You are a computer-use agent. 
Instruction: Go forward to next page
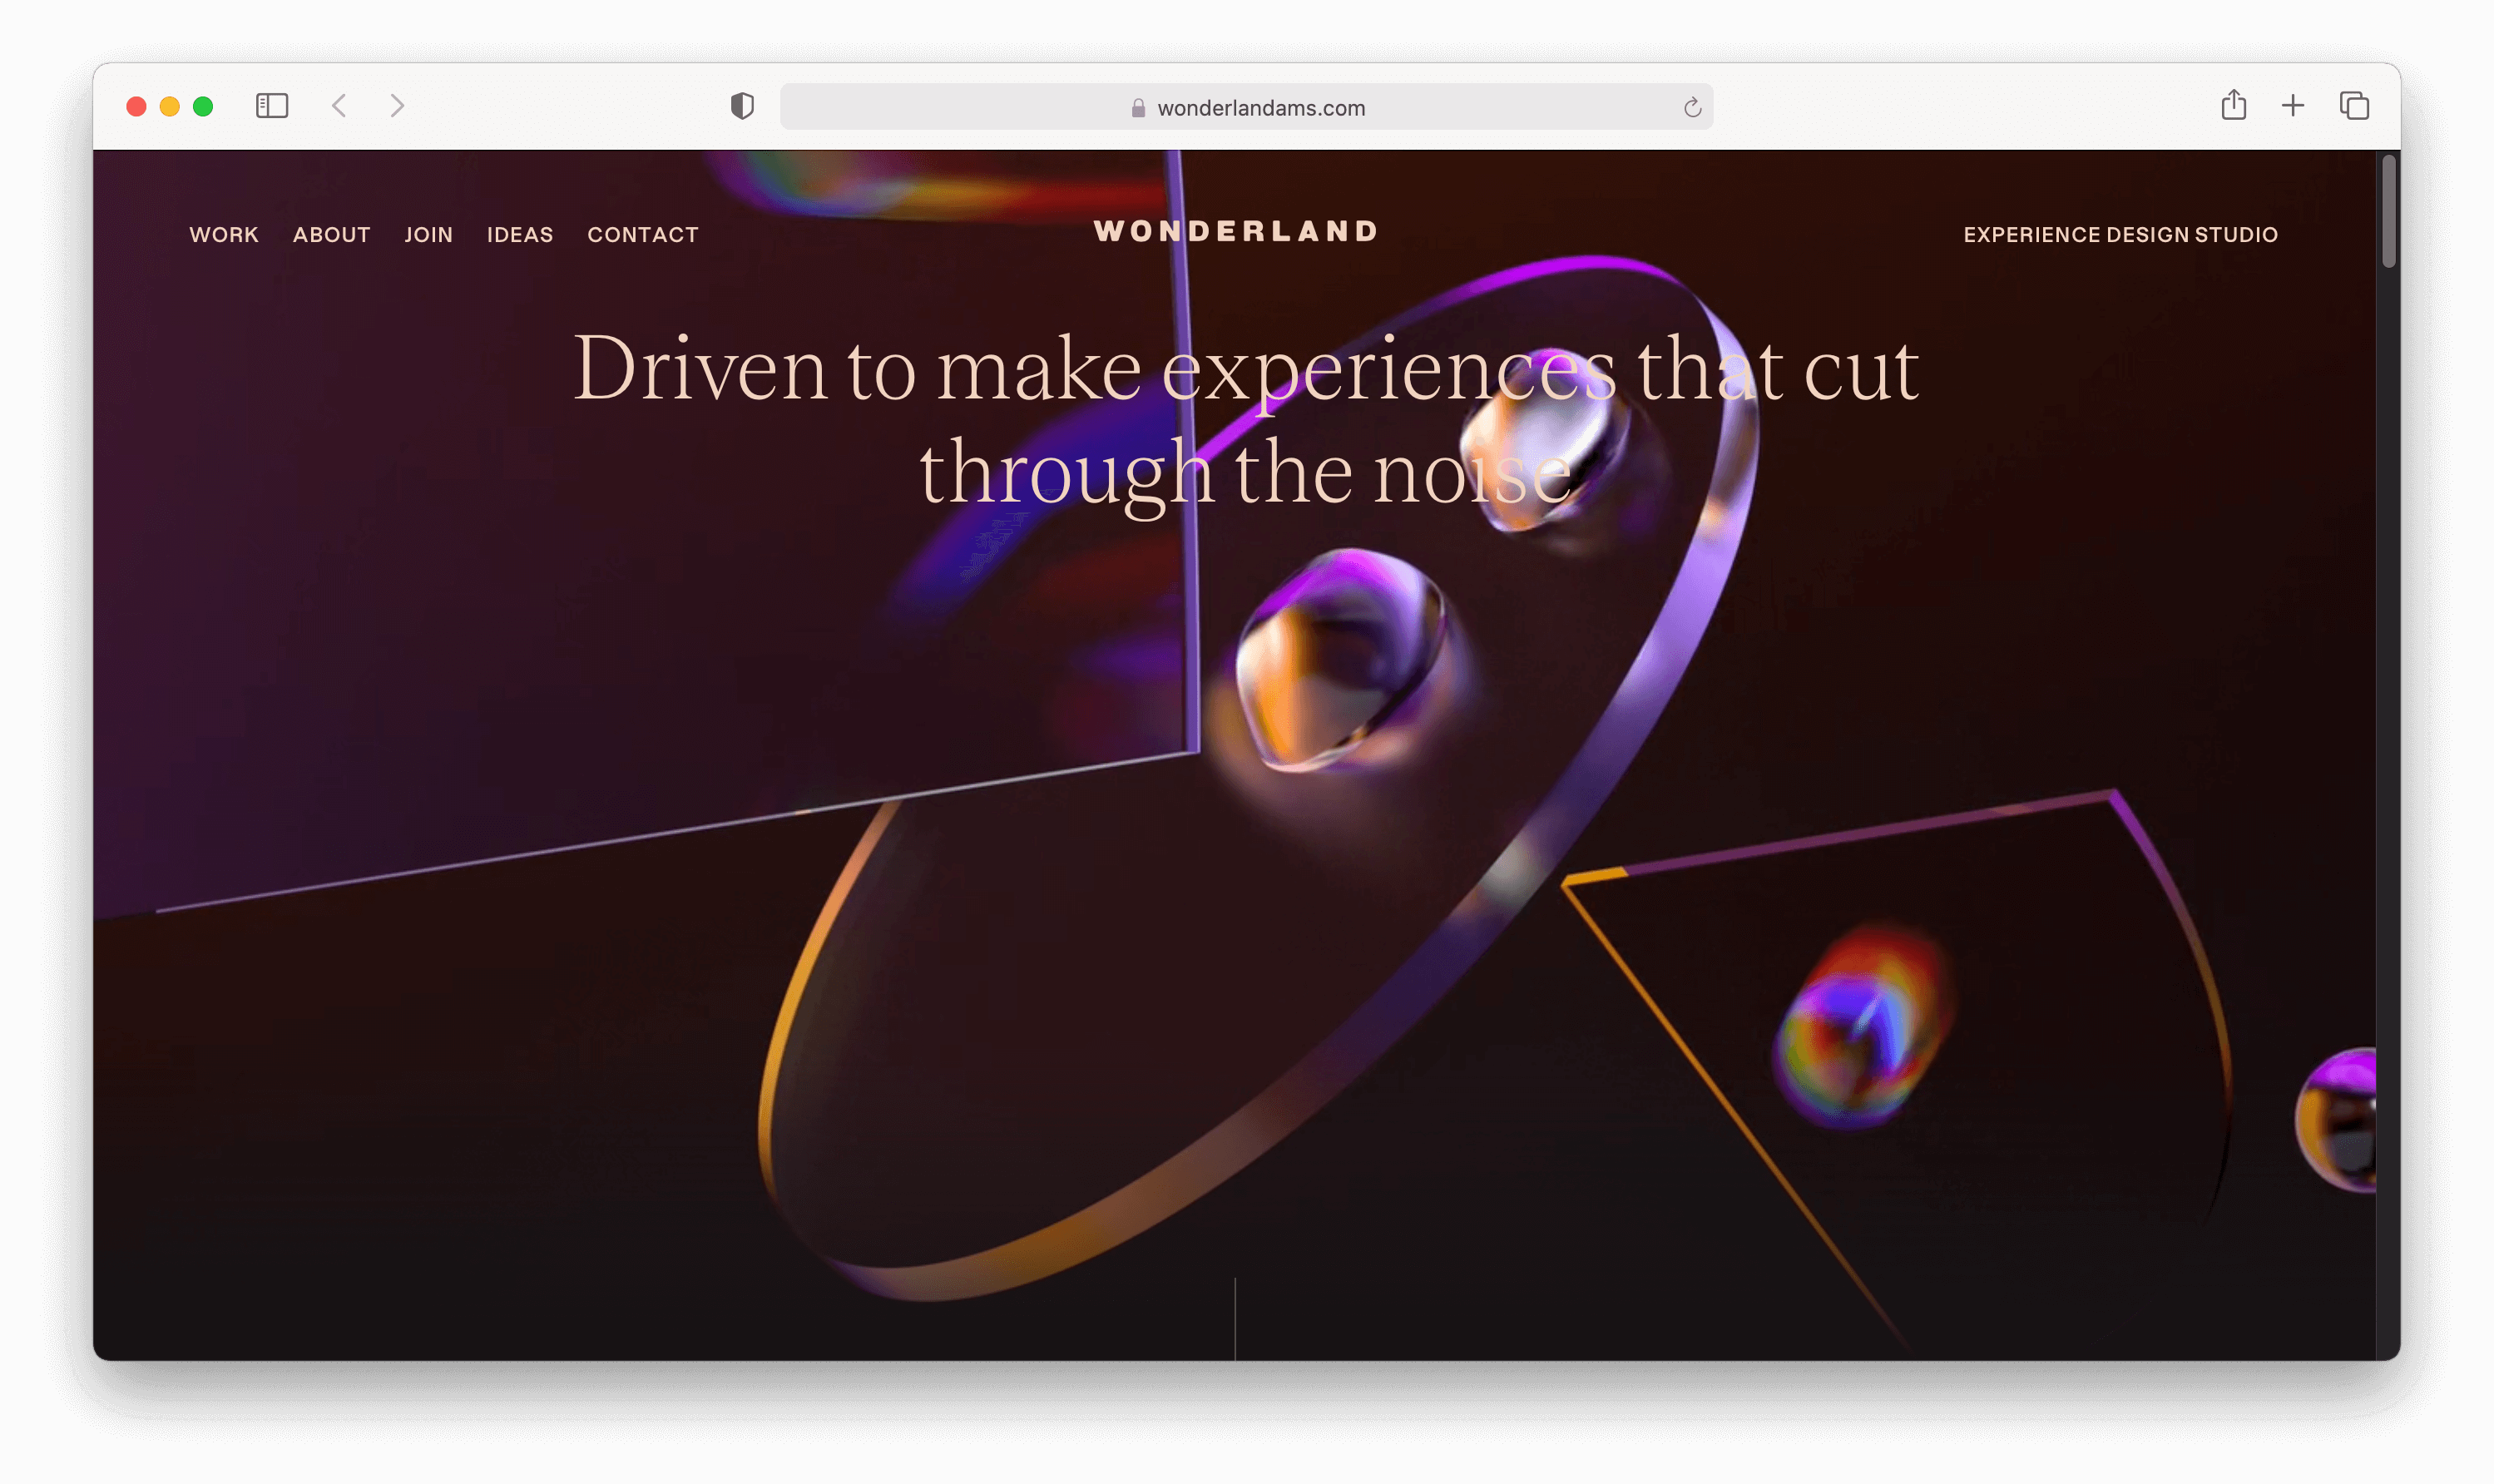[397, 106]
